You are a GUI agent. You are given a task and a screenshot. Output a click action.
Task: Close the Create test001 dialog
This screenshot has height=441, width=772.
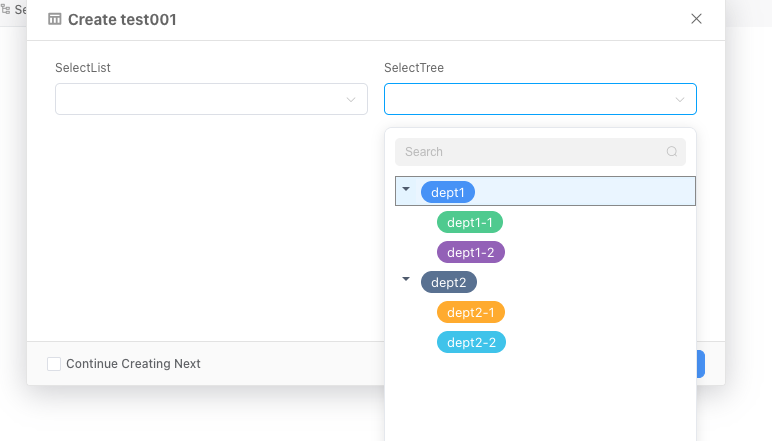696,19
